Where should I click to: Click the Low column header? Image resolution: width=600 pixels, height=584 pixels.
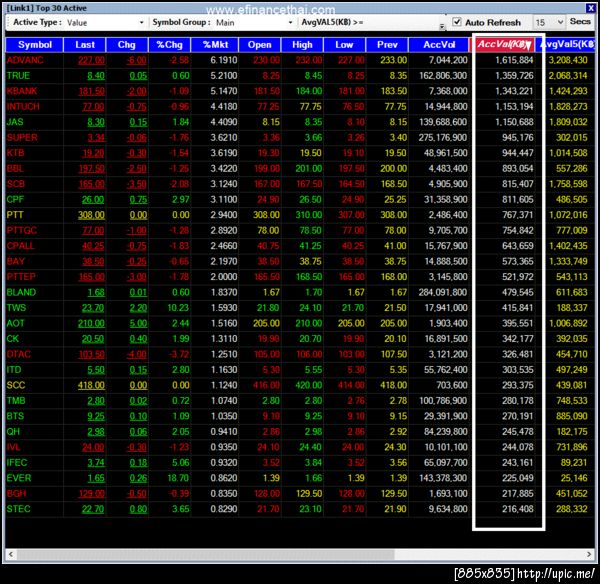pos(344,45)
